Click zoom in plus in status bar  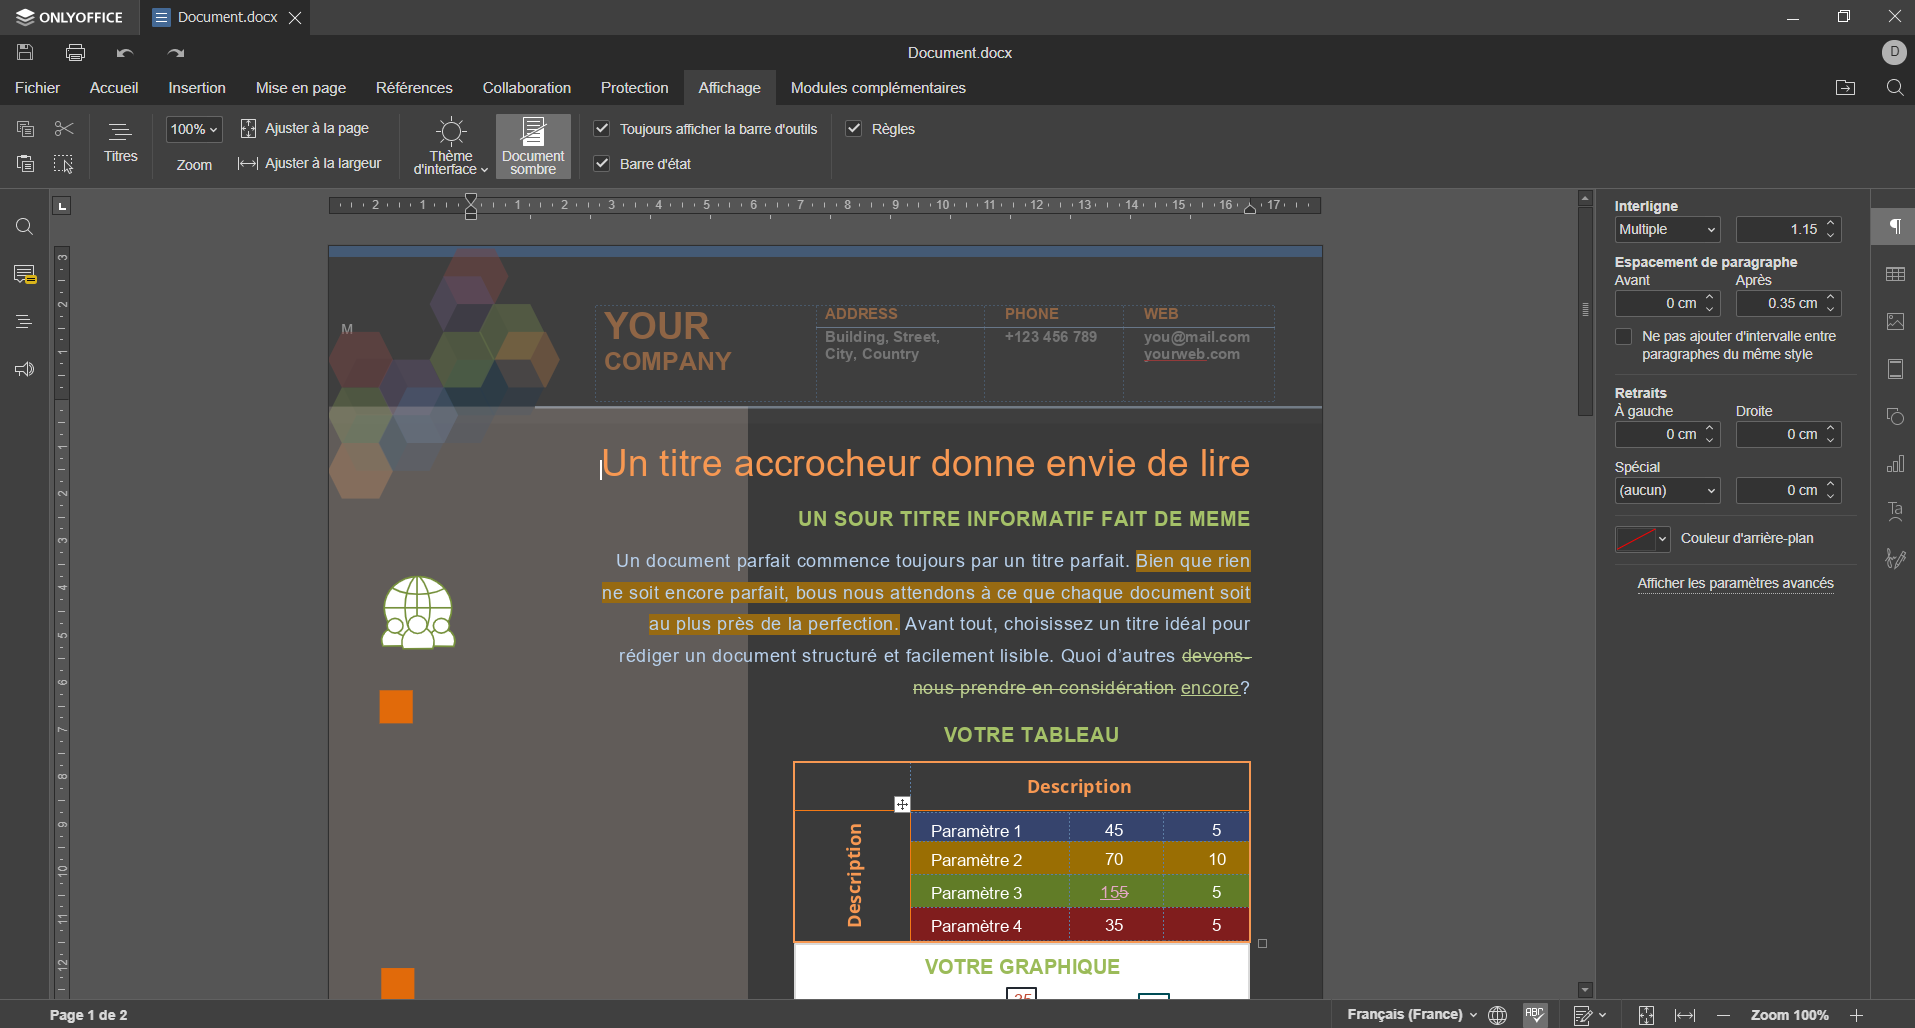point(1856,1014)
